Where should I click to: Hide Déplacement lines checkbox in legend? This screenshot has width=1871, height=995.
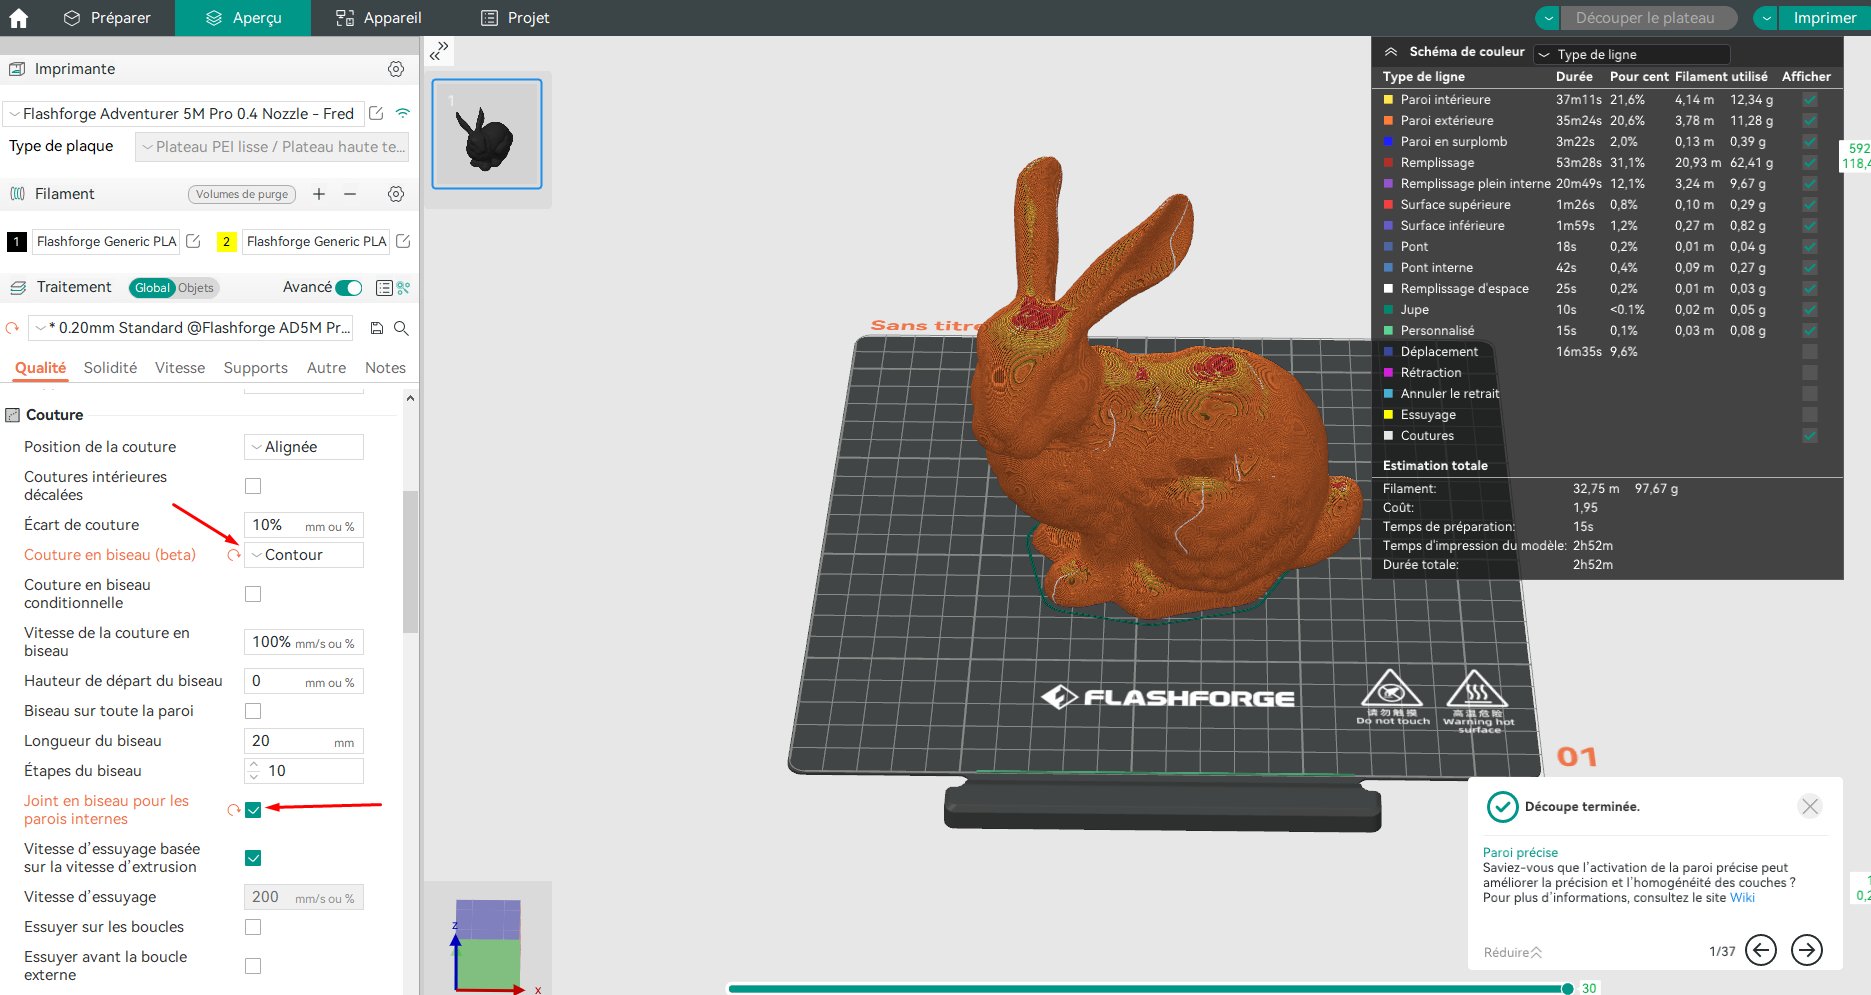pyautogui.click(x=1810, y=352)
